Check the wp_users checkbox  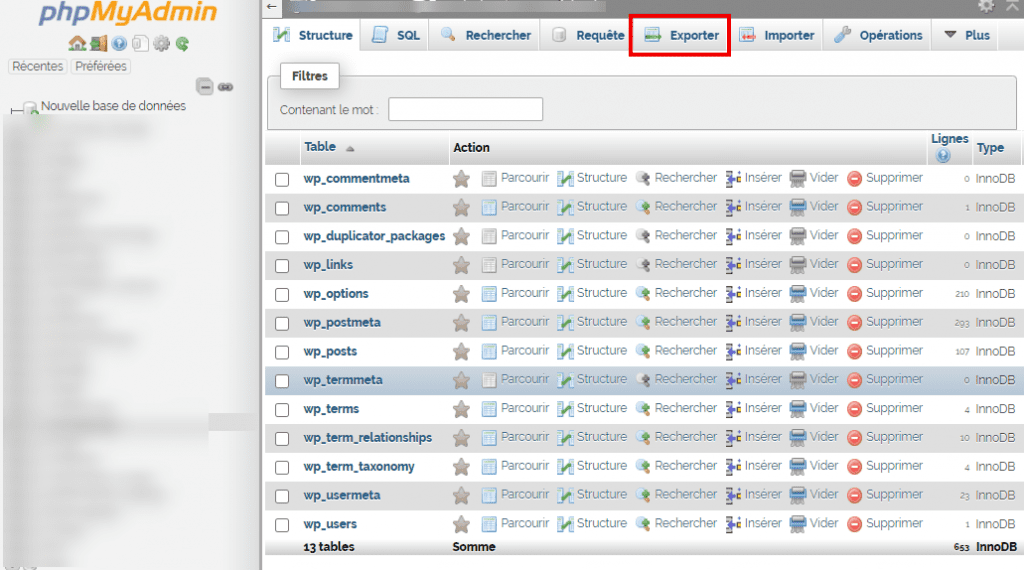[282, 525]
